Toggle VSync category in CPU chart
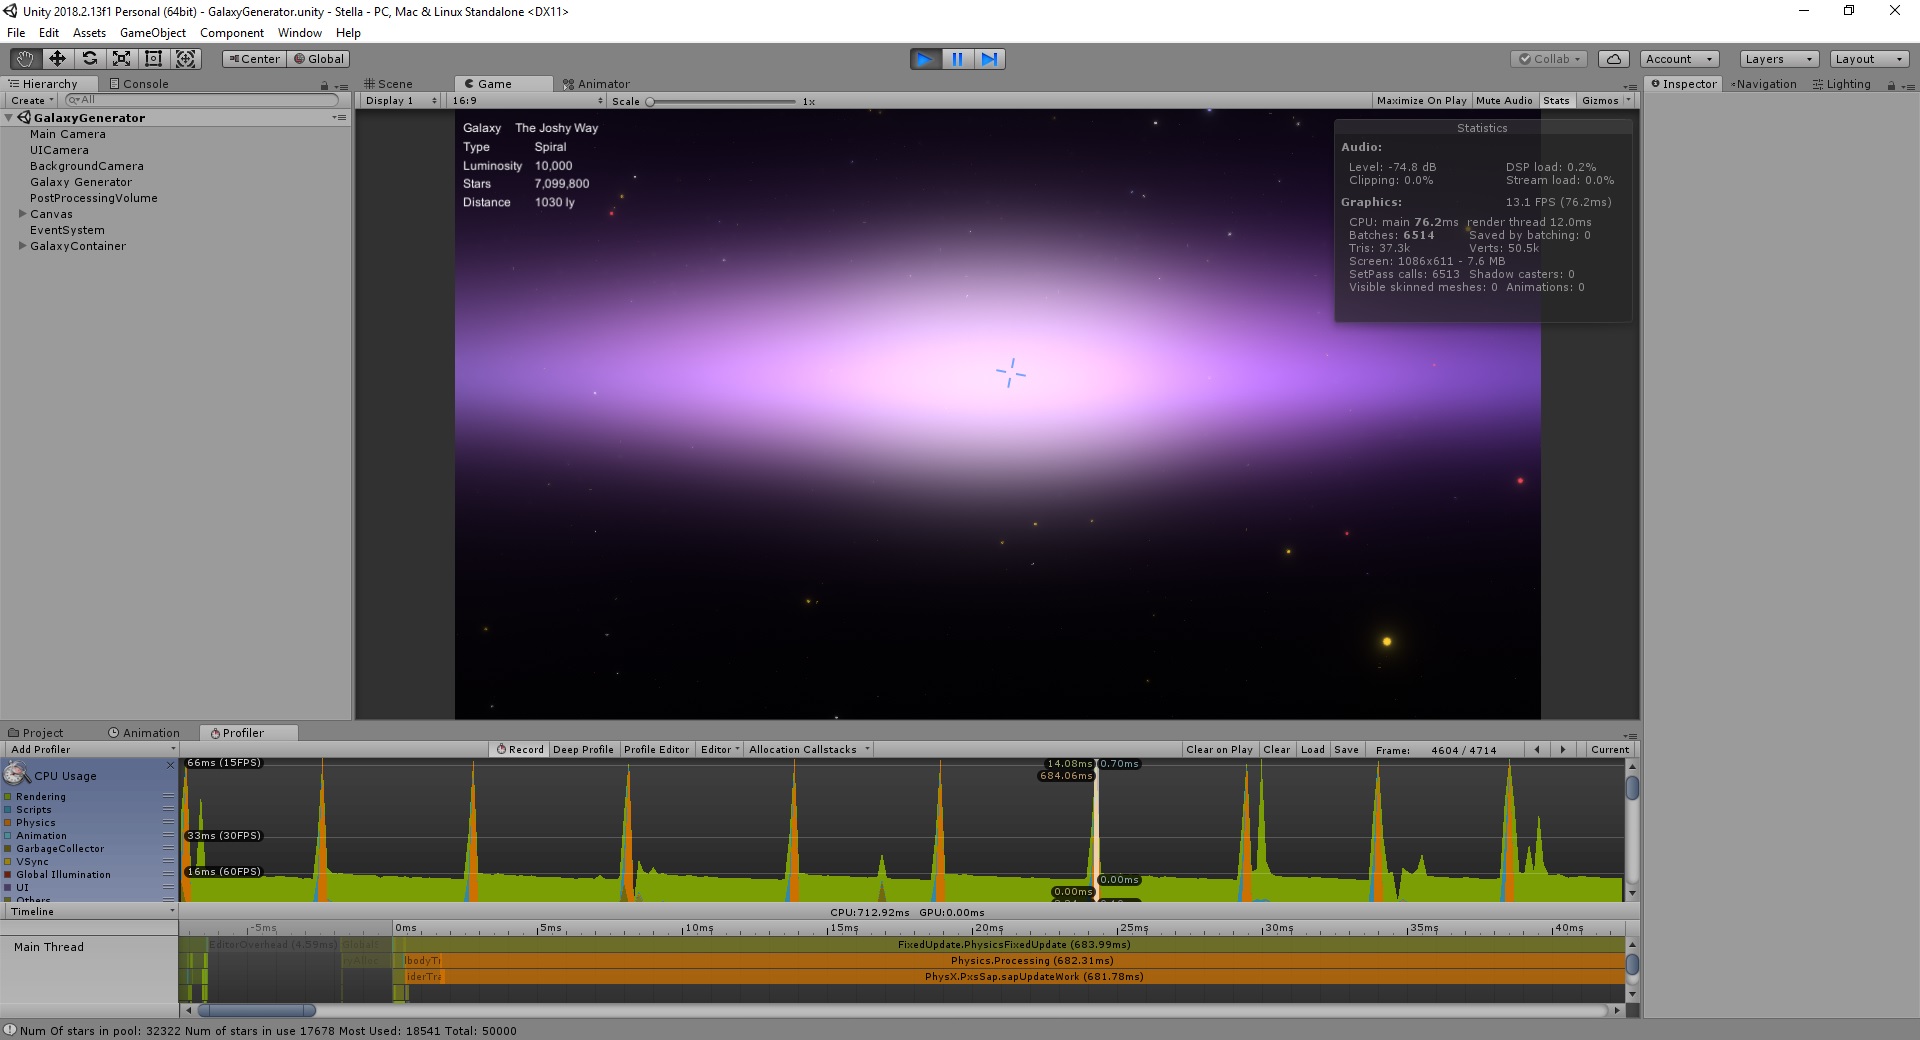1920x1040 pixels. coord(8,862)
